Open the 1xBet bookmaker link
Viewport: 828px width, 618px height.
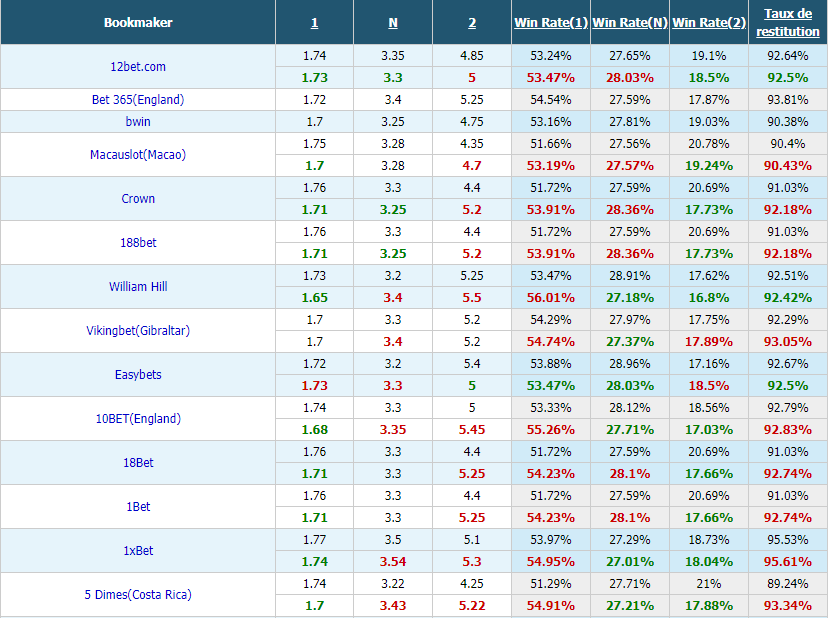[x=138, y=550]
